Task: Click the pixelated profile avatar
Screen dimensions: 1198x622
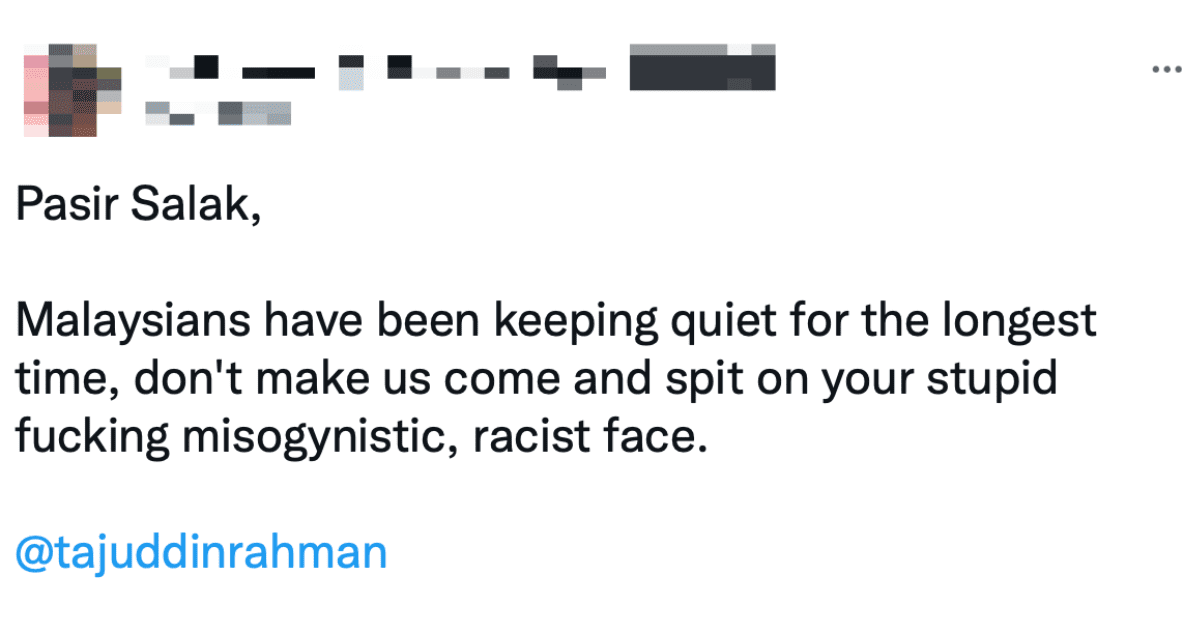Action: pyautogui.click(x=72, y=89)
